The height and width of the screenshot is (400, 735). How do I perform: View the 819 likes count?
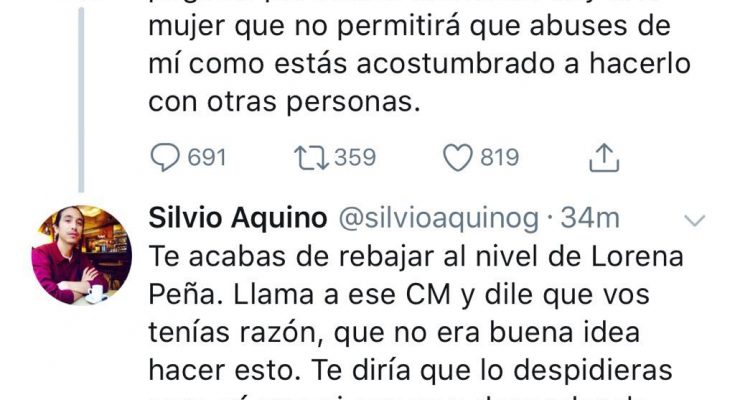500,158
